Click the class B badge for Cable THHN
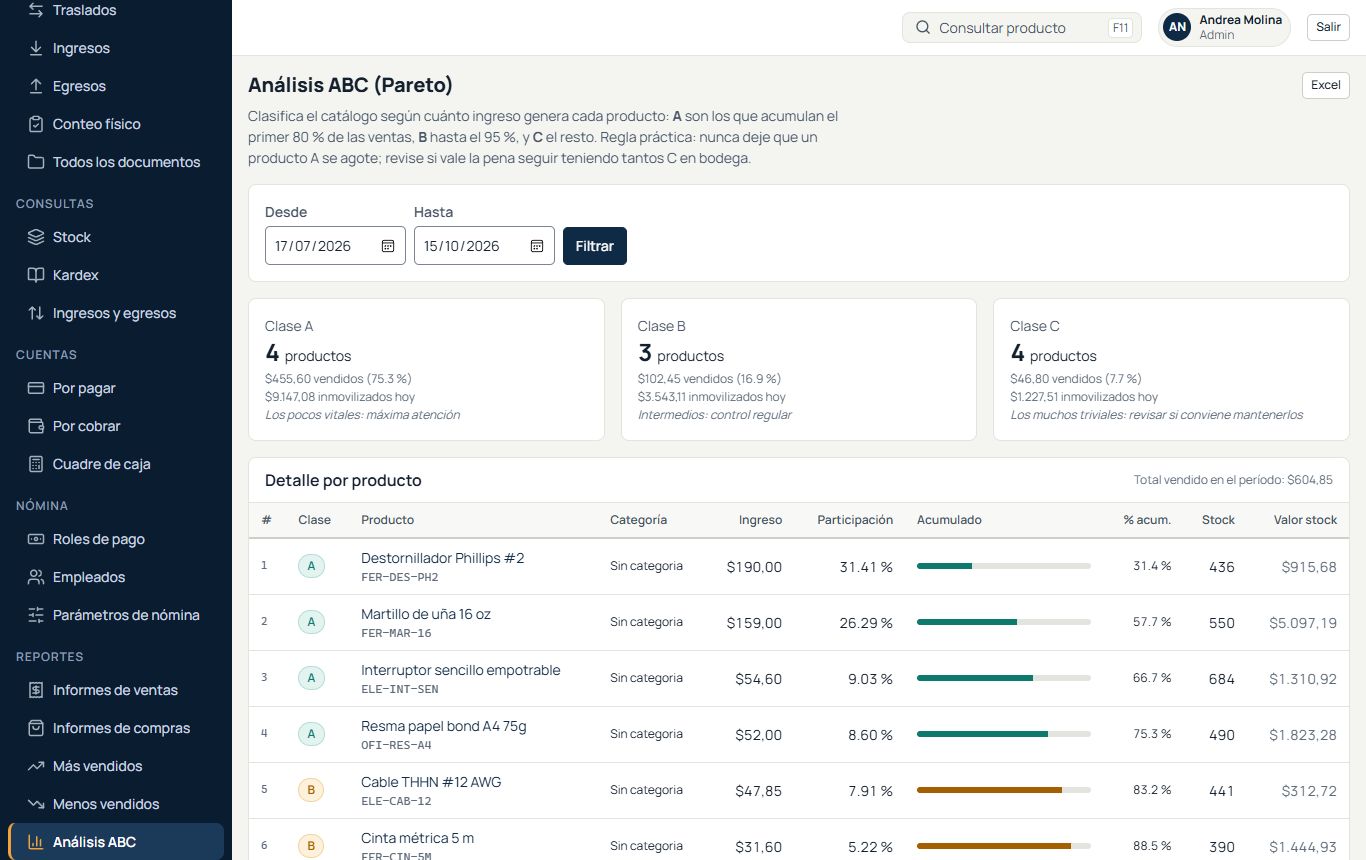This screenshot has width=1366, height=860. pos(311,790)
